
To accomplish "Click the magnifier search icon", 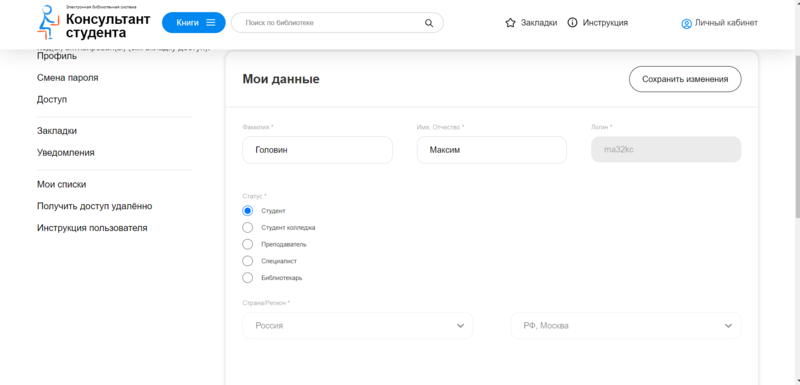I will [429, 23].
